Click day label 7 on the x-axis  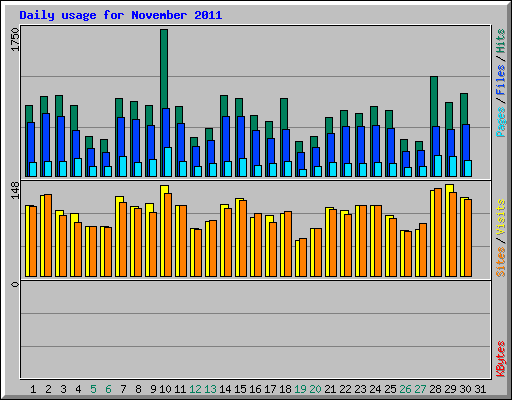pyautogui.click(x=123, y=389)
